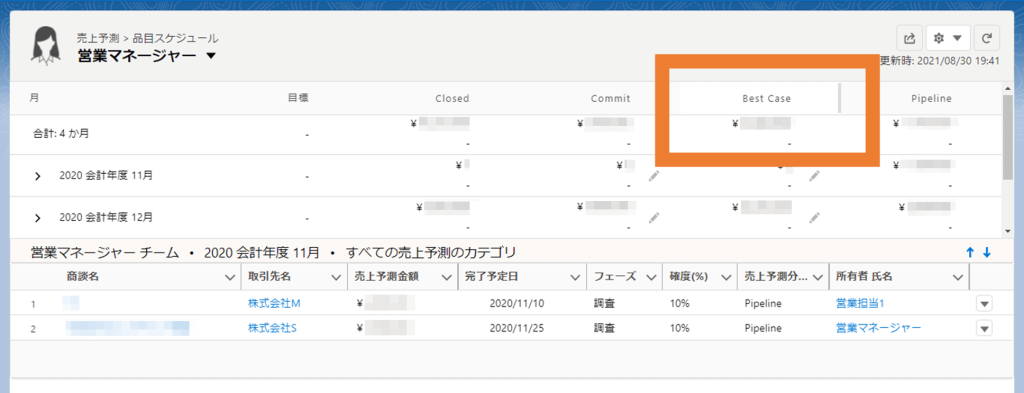
Task: Open the 売上予測分 column dropdown
Action: pos(818,277)
